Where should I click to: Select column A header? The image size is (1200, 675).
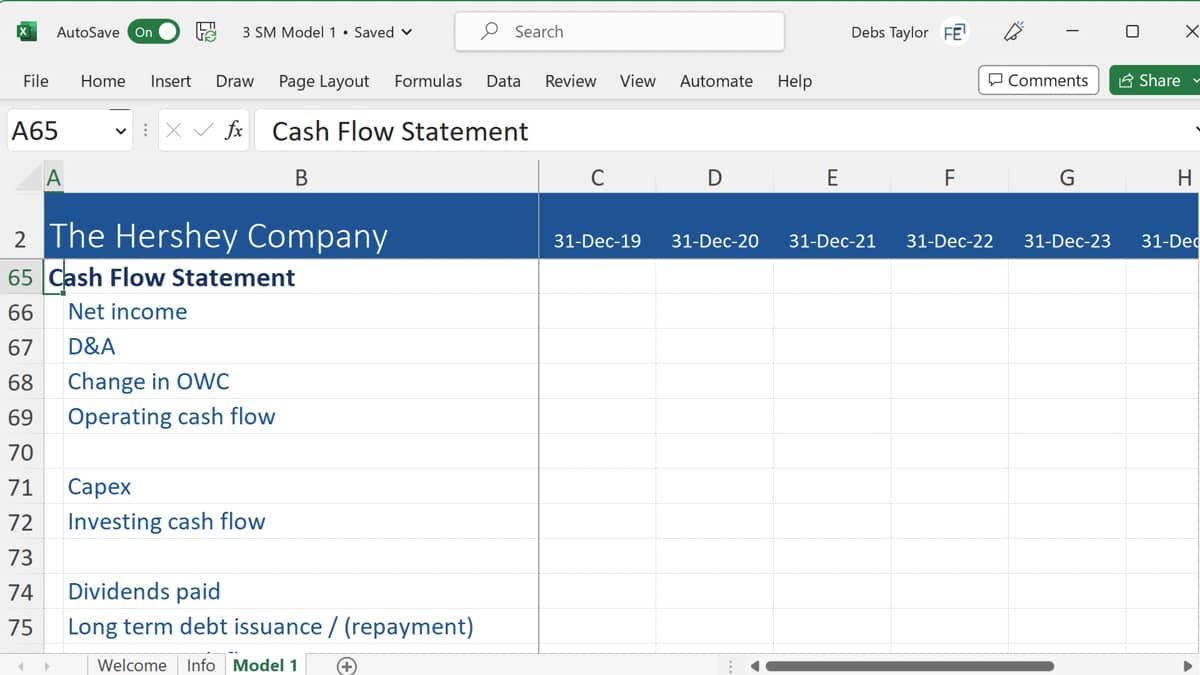(54, 178)
